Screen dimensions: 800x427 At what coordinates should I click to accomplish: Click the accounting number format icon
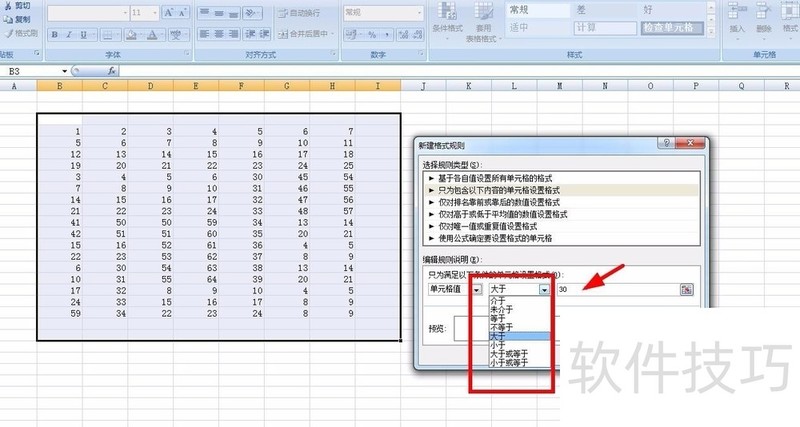[x=351, y=35]
